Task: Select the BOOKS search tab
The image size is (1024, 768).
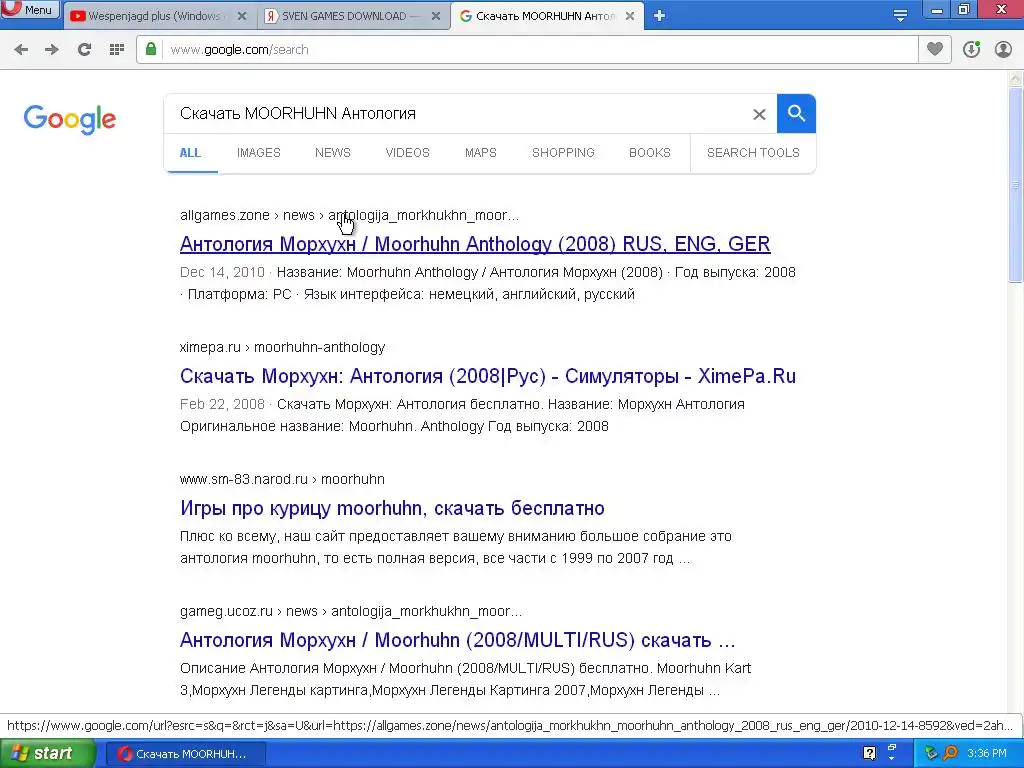Action: pos(650,153)
